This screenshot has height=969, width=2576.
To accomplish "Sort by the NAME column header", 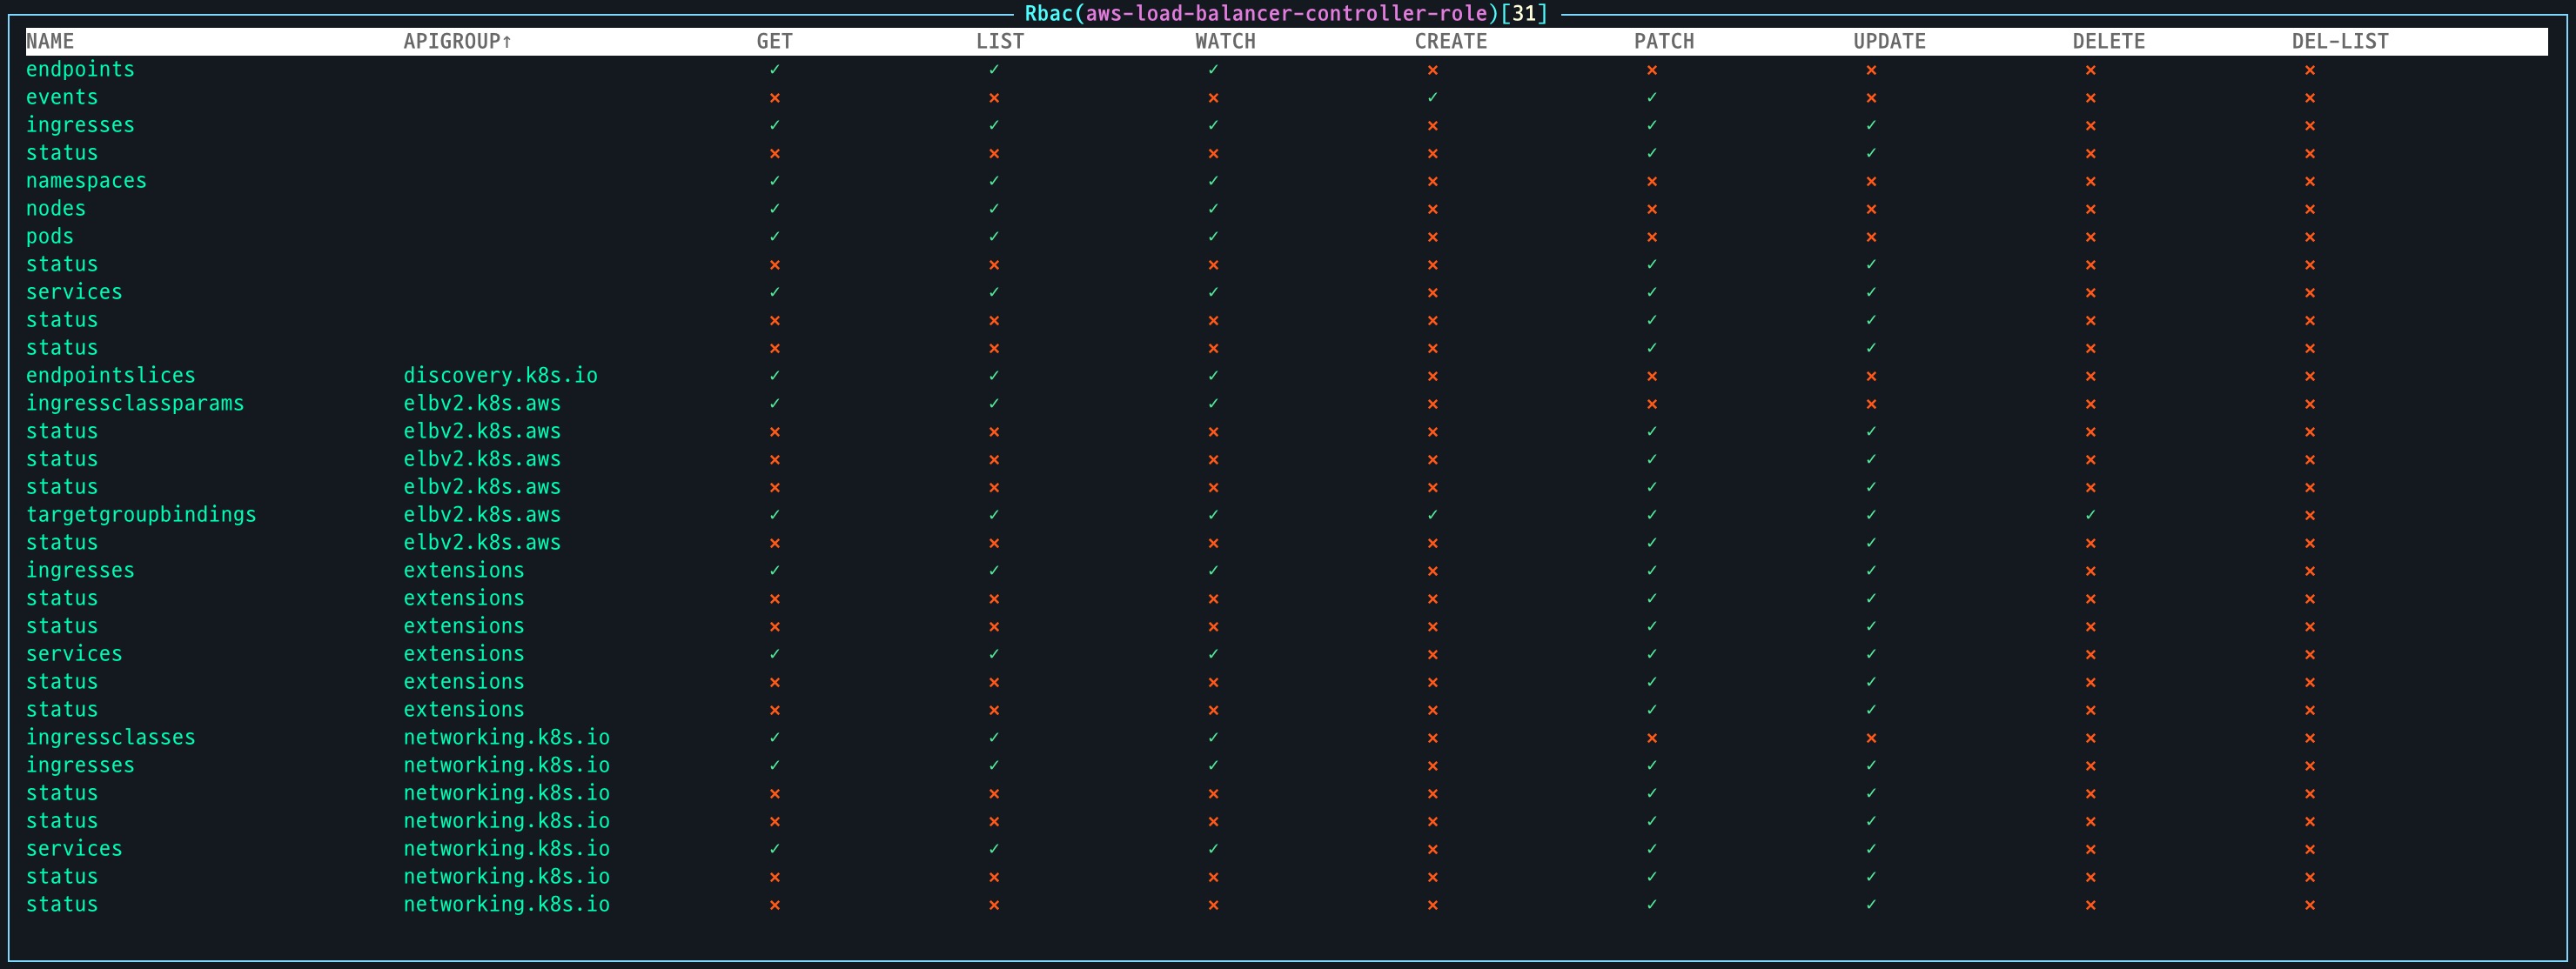I will click(x=50, y=42).
